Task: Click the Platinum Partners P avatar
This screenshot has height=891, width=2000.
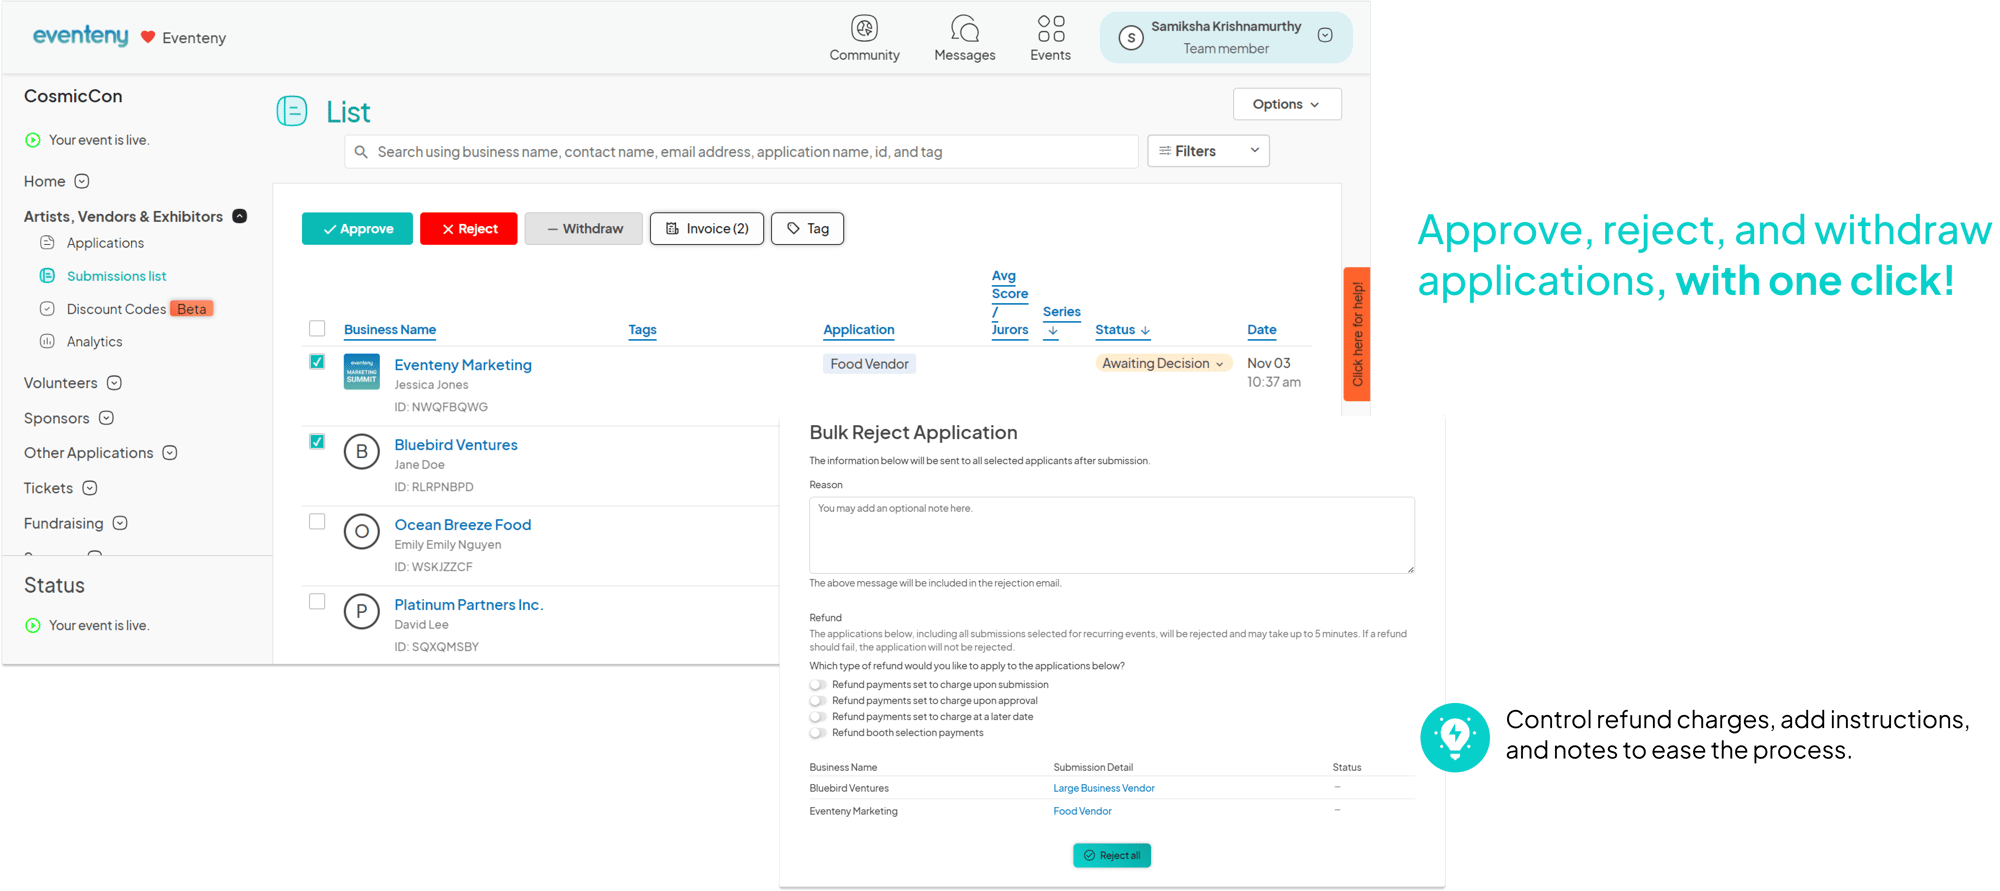Action: [362, 612]
